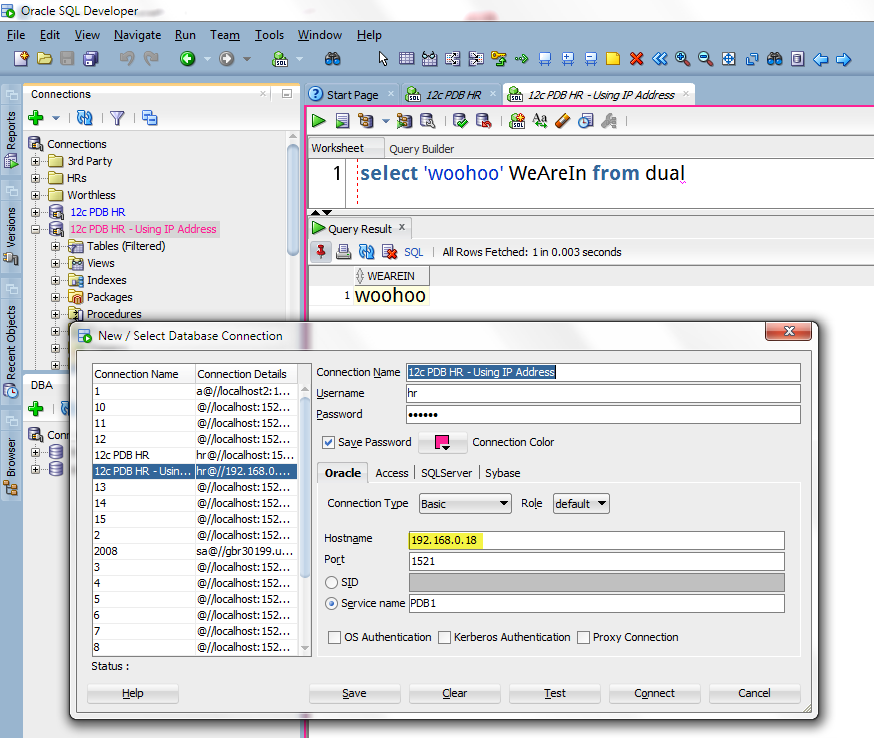The width and height of the screenshot is (874, 738).
Task: Select the SQLServer tab in connection dialog
Action: [x=446, y=473]
